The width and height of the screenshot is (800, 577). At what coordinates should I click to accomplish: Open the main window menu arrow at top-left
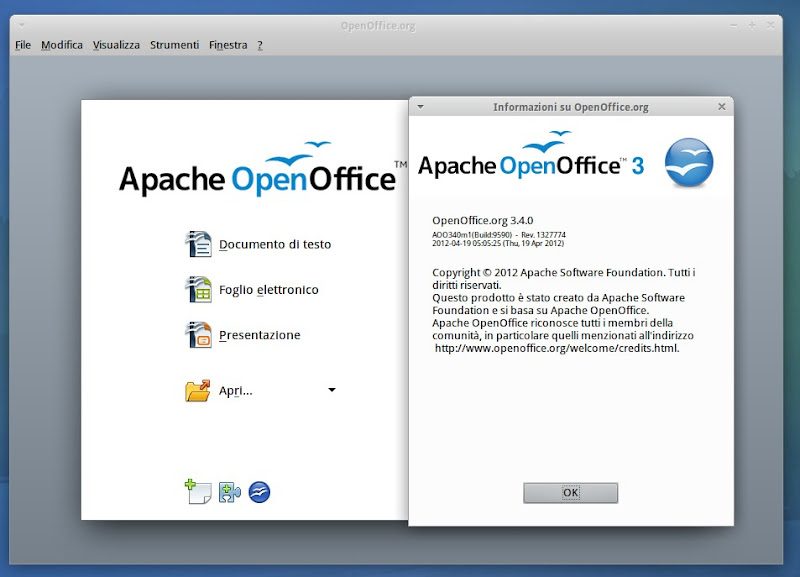[x=22, y=25]
